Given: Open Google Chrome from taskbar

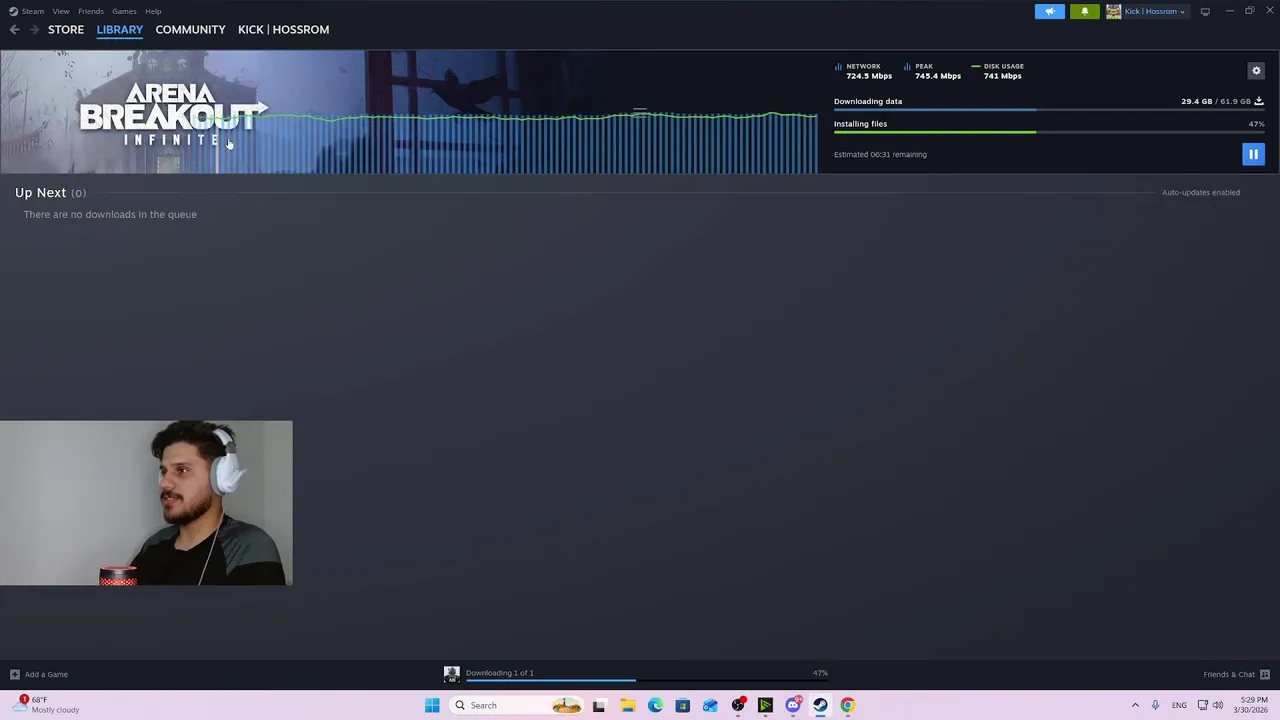Looking at the screenshot, I should click(848, 705).
